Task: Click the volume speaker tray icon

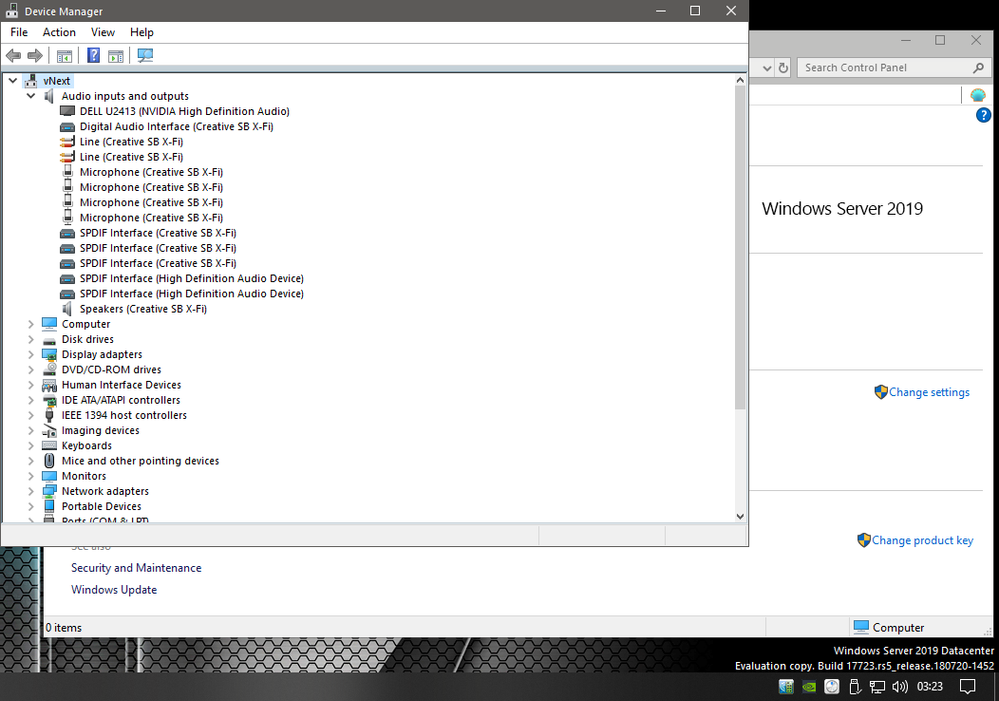Action: [900, 686]
